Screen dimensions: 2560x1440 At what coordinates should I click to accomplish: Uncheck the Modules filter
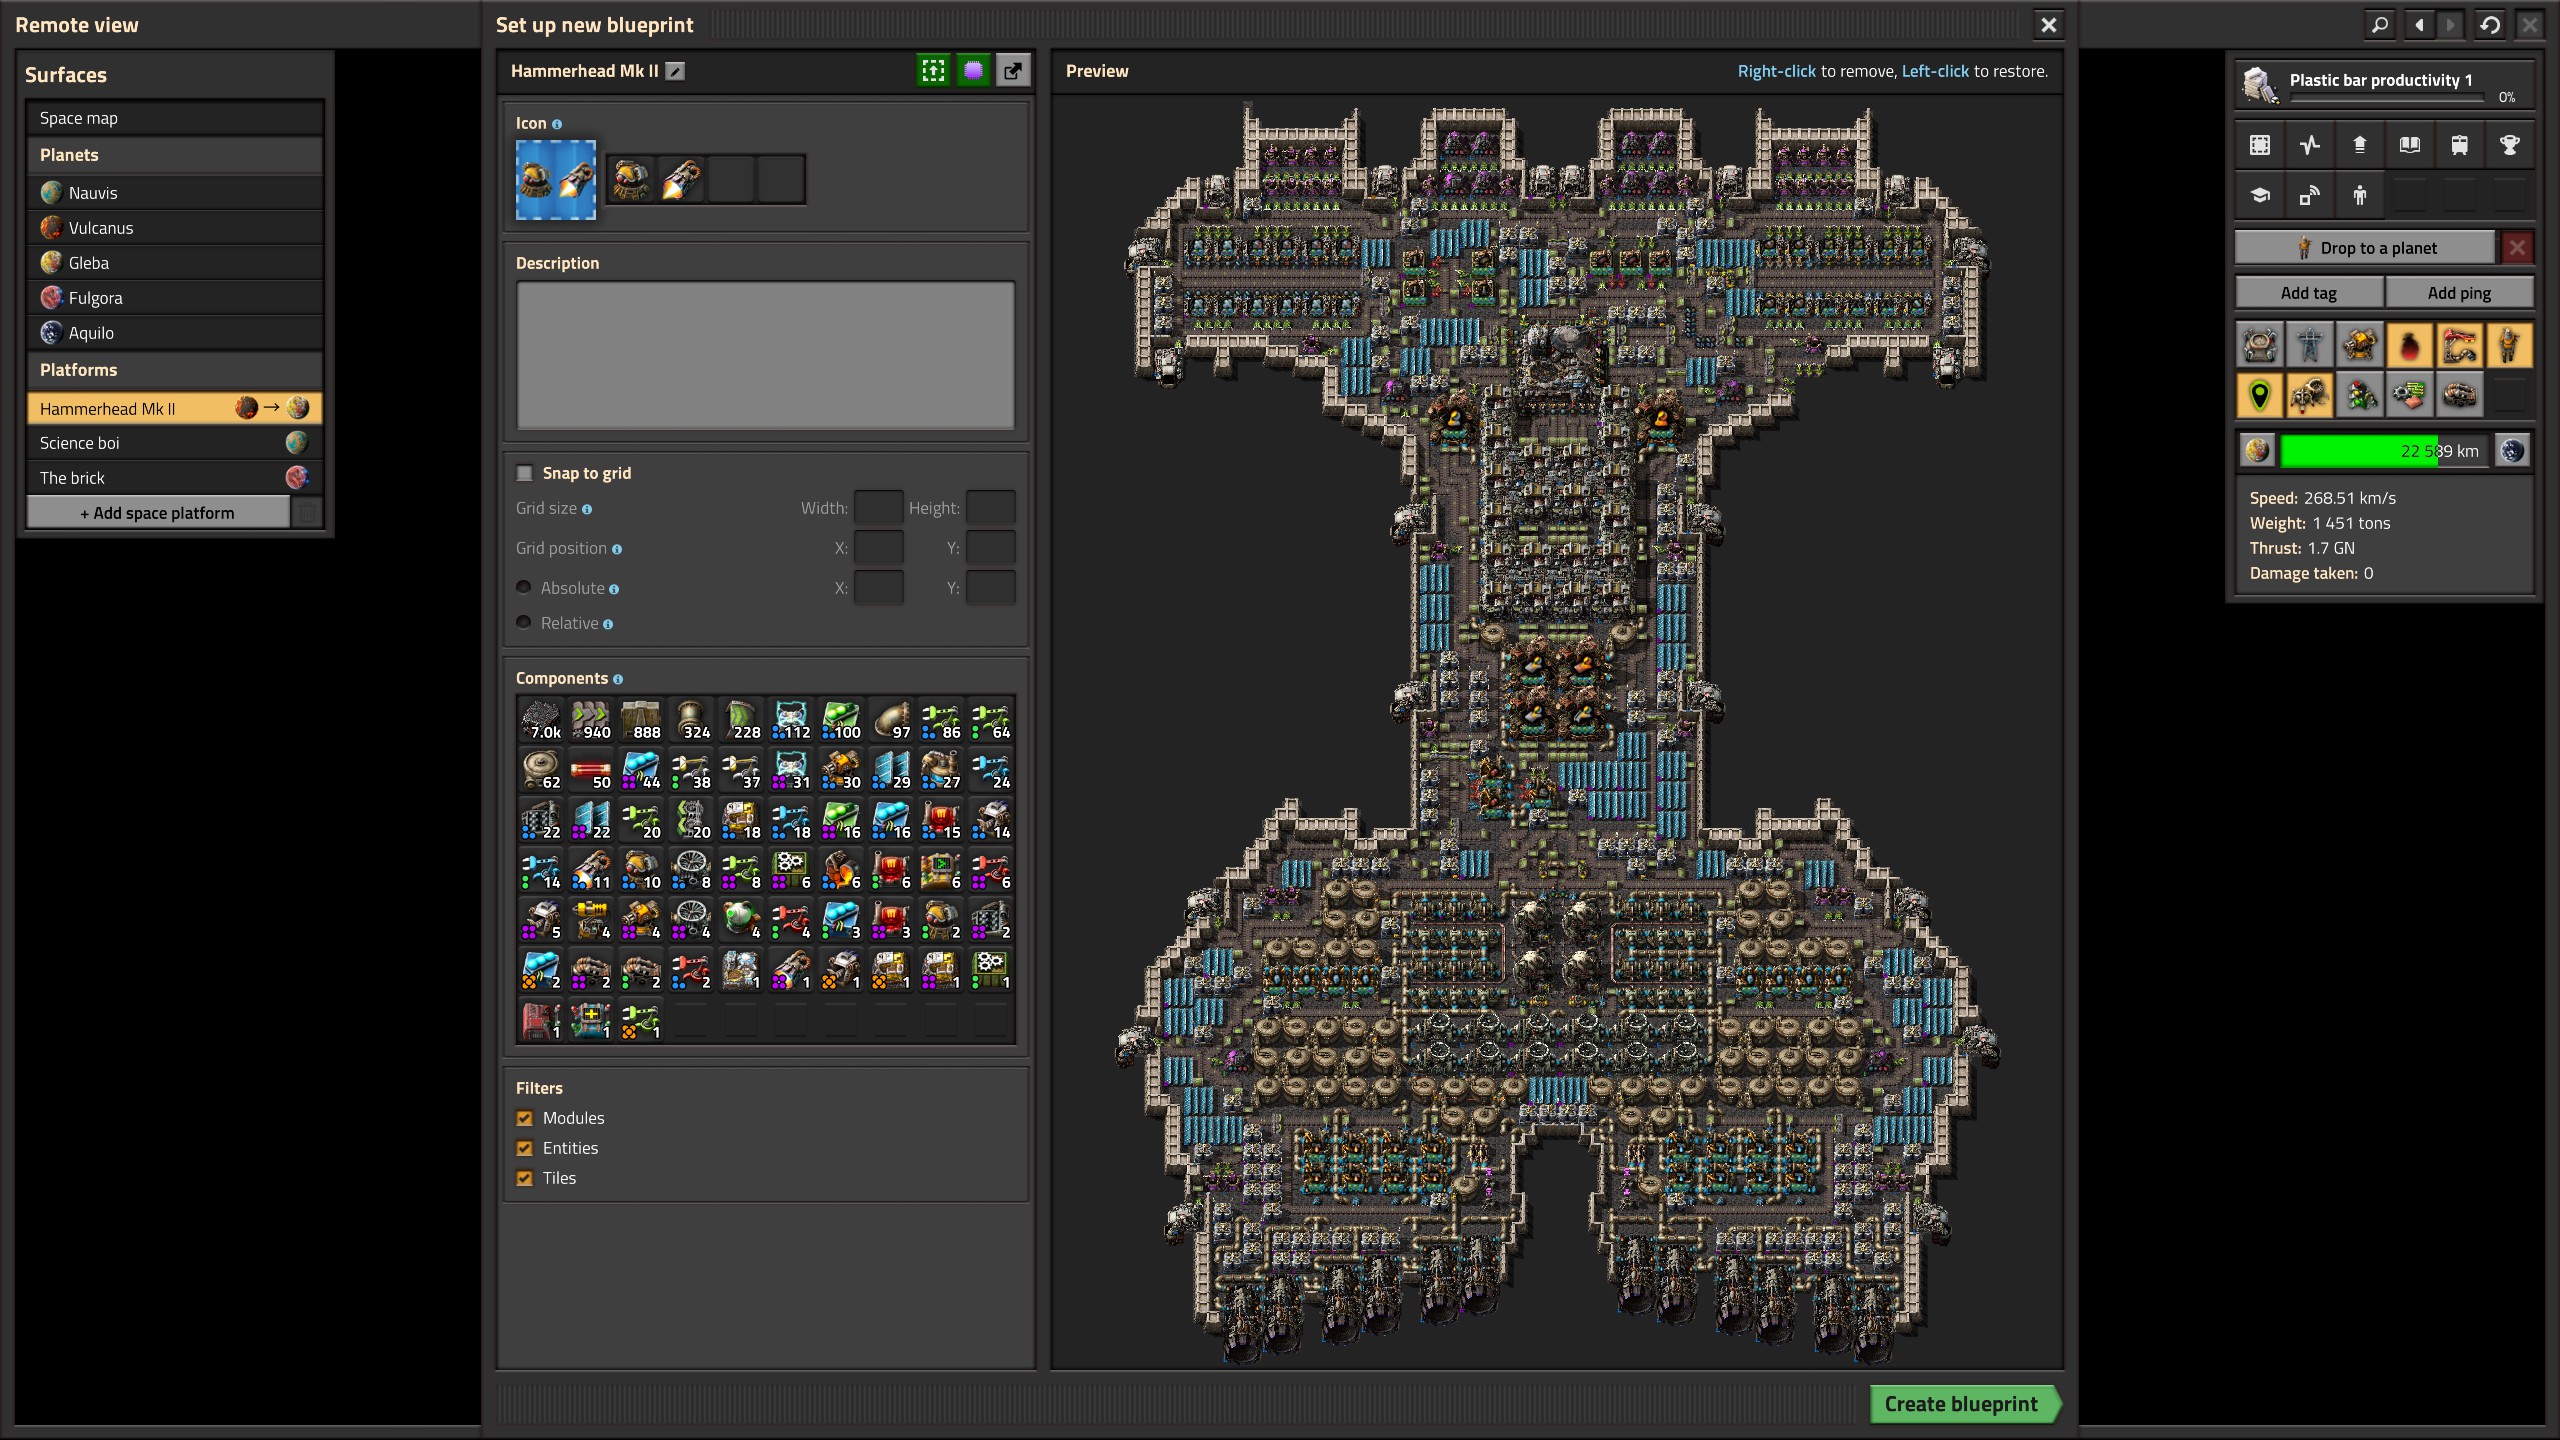525,1118
